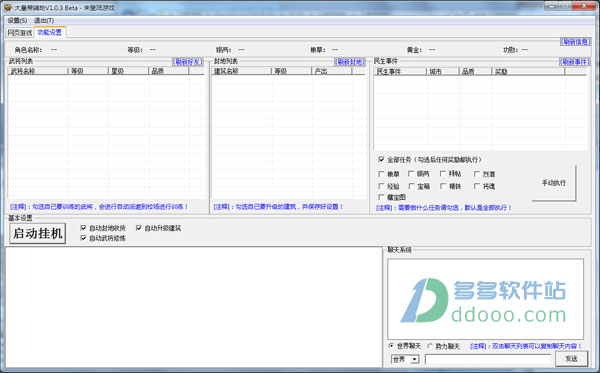600x373 pixels.
Task: Select the 势力聊天 radio button
Action: point(430,346)
